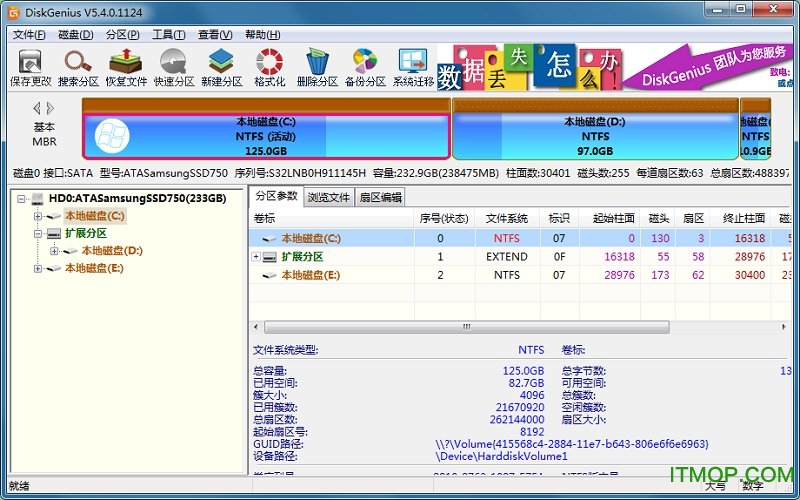Select 本地磁盘(E:) row in partition table
The width and height of the screenshot is (800, 500).
(520, 275)
